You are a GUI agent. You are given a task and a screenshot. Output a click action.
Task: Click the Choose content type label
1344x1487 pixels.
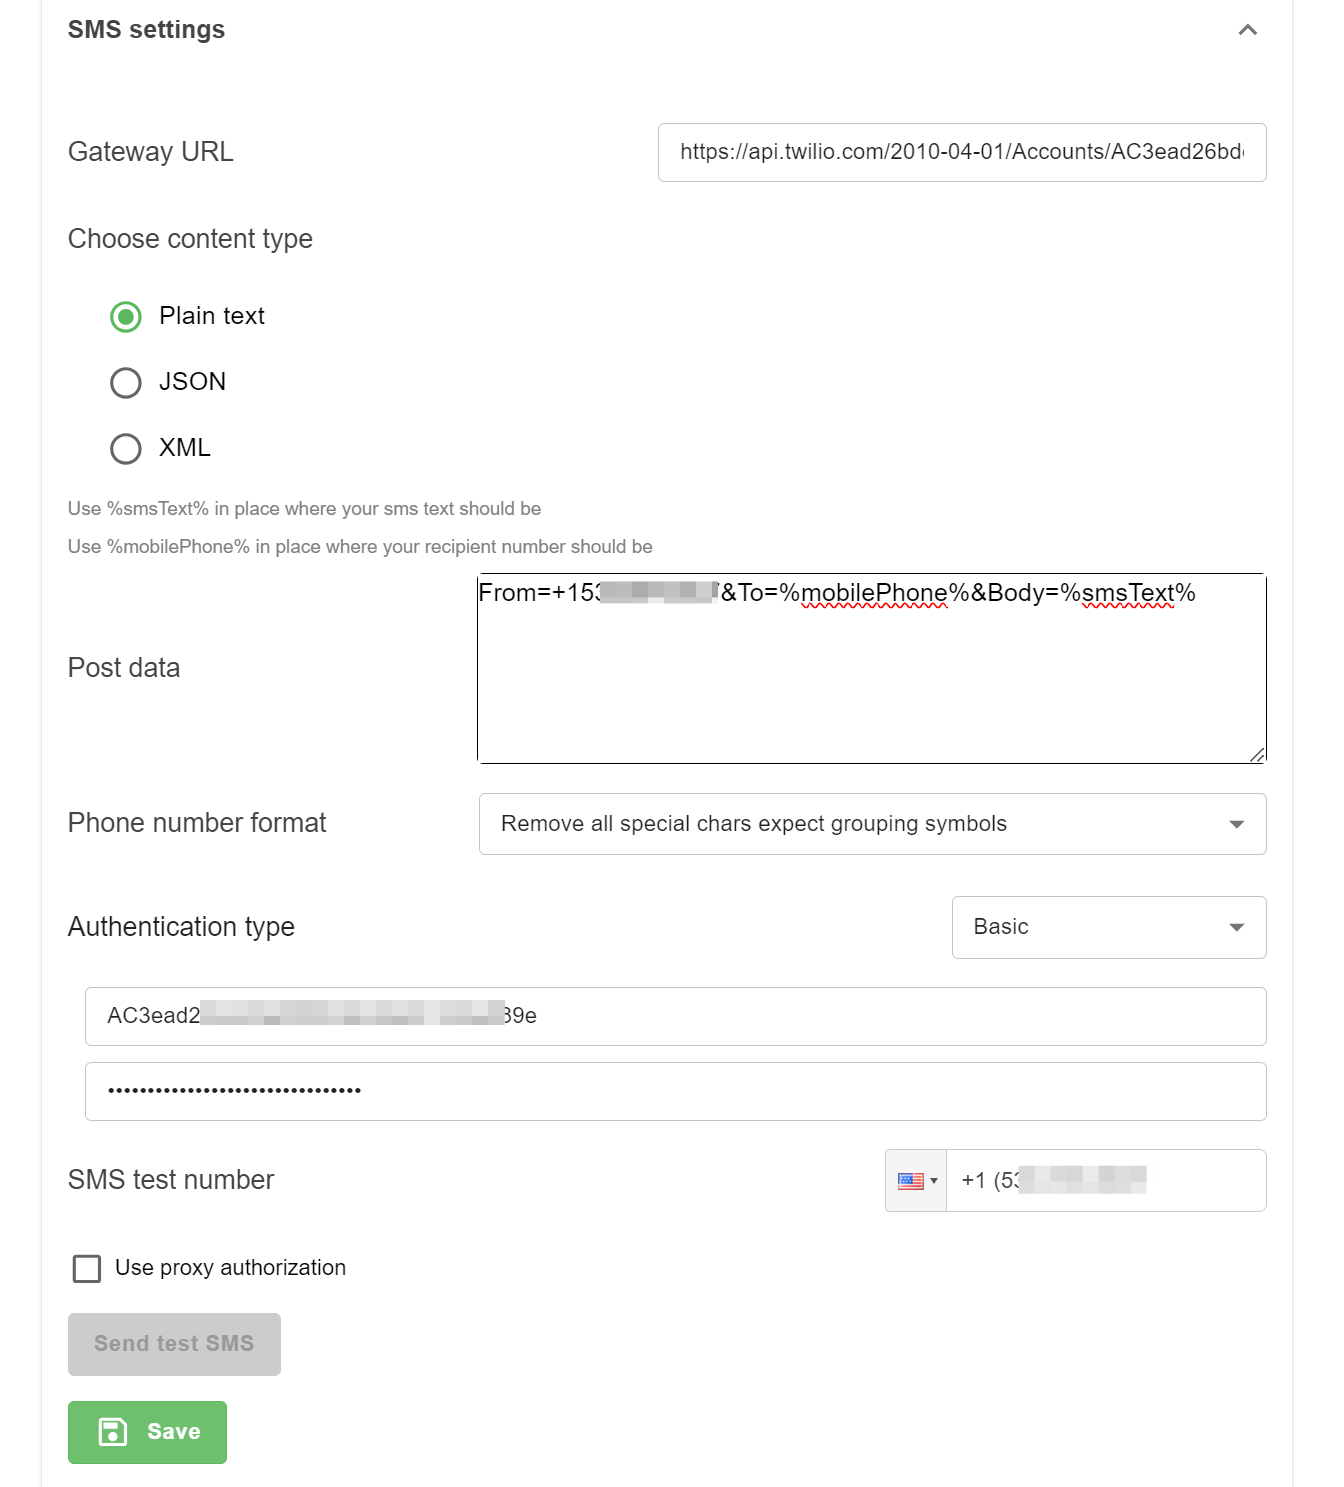click(190, 238)
